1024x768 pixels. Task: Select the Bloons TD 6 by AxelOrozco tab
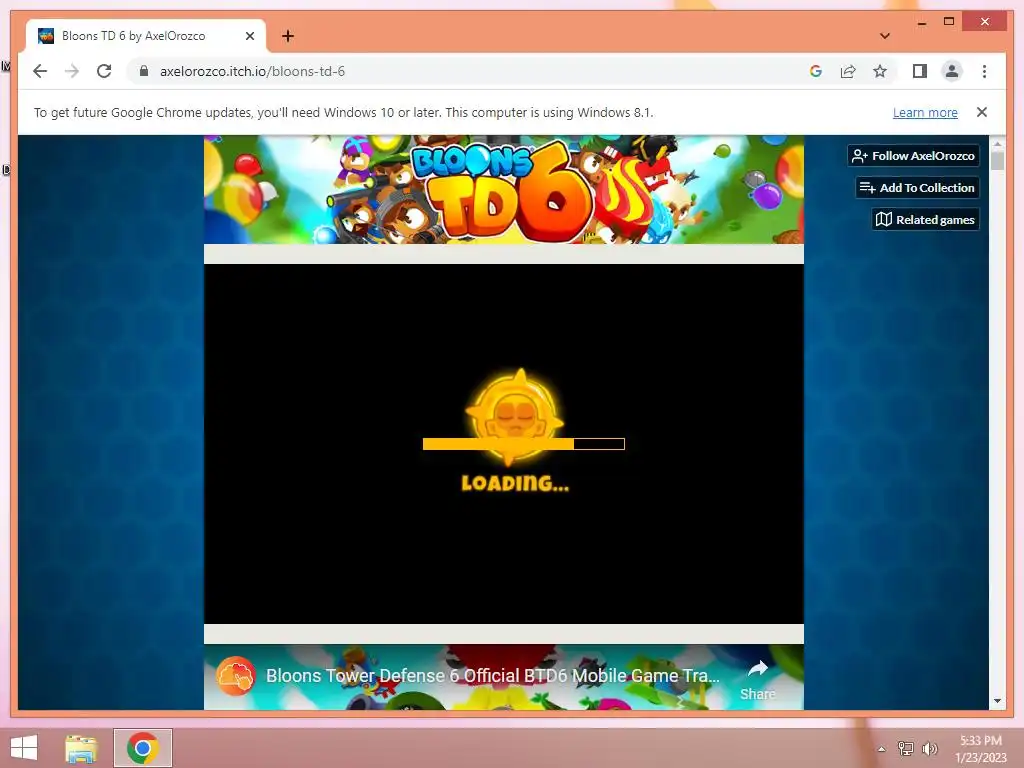[x=146, y=36]
